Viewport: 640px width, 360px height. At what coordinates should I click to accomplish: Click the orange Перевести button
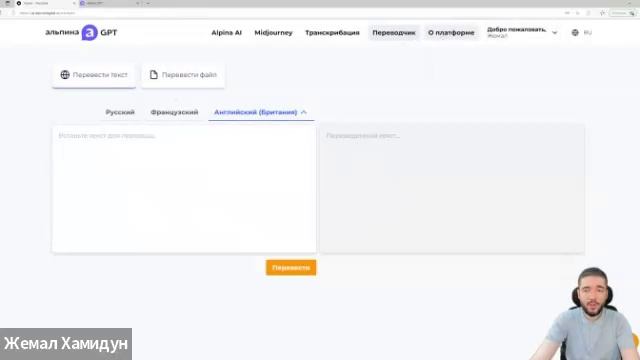tap(291, 268)
